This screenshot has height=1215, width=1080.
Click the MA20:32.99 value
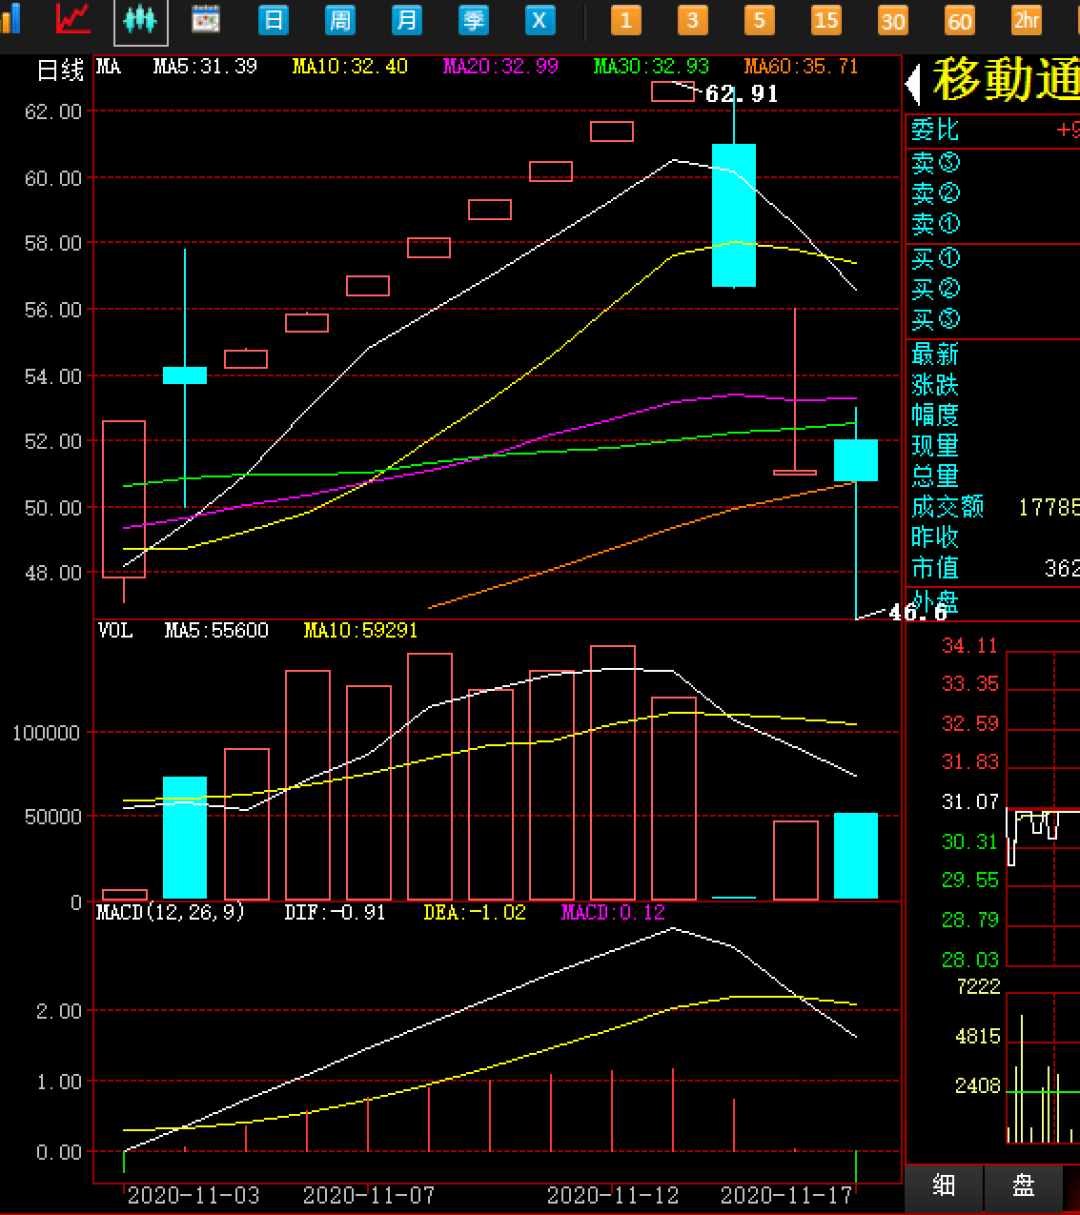tap(501, 67)
